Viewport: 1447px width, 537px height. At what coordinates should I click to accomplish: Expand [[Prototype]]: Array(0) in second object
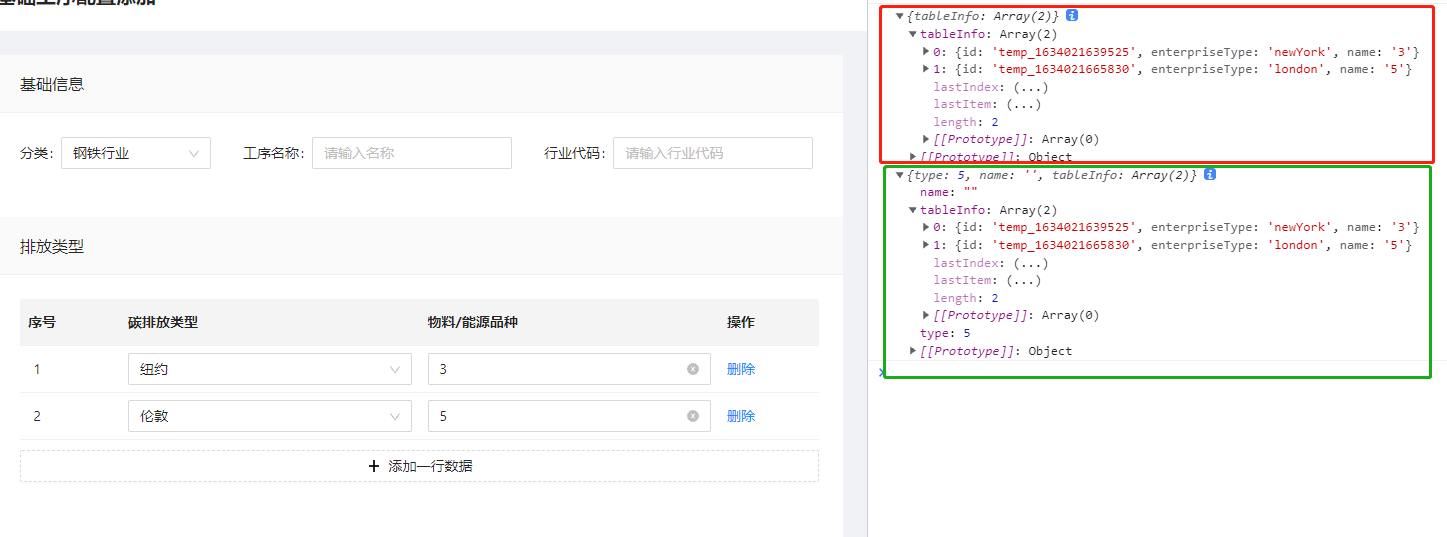(x=926, y=315)
